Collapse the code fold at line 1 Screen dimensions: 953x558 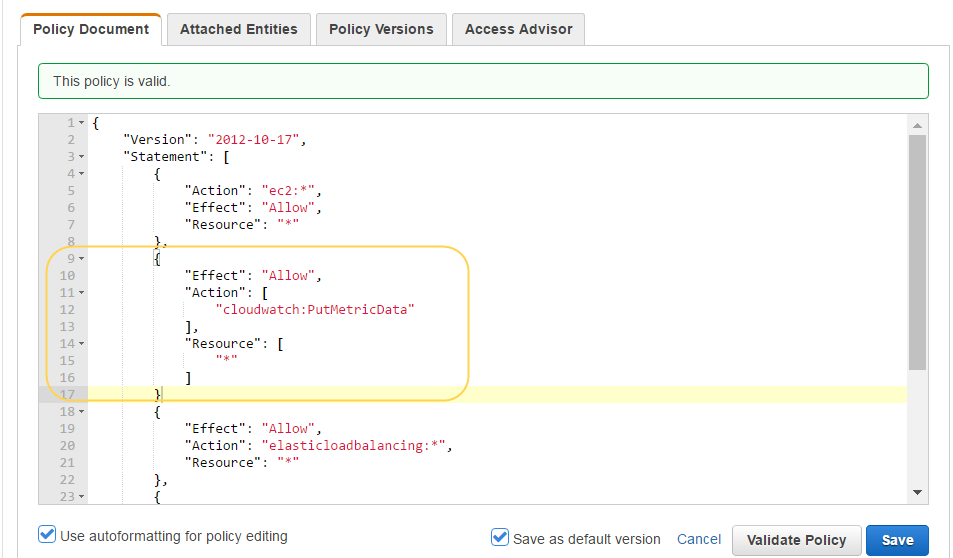pos(81,123)
